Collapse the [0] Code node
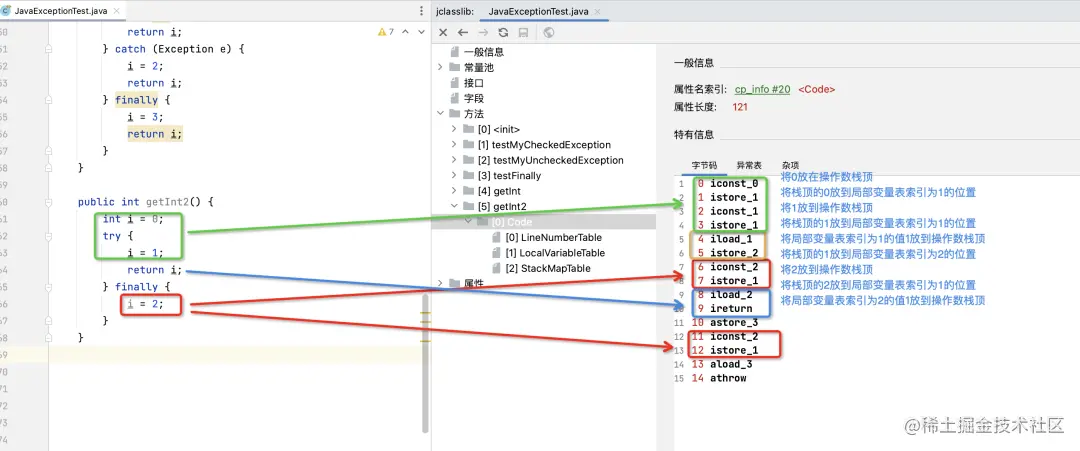The image size is (1080, 451). coord(468,222)
